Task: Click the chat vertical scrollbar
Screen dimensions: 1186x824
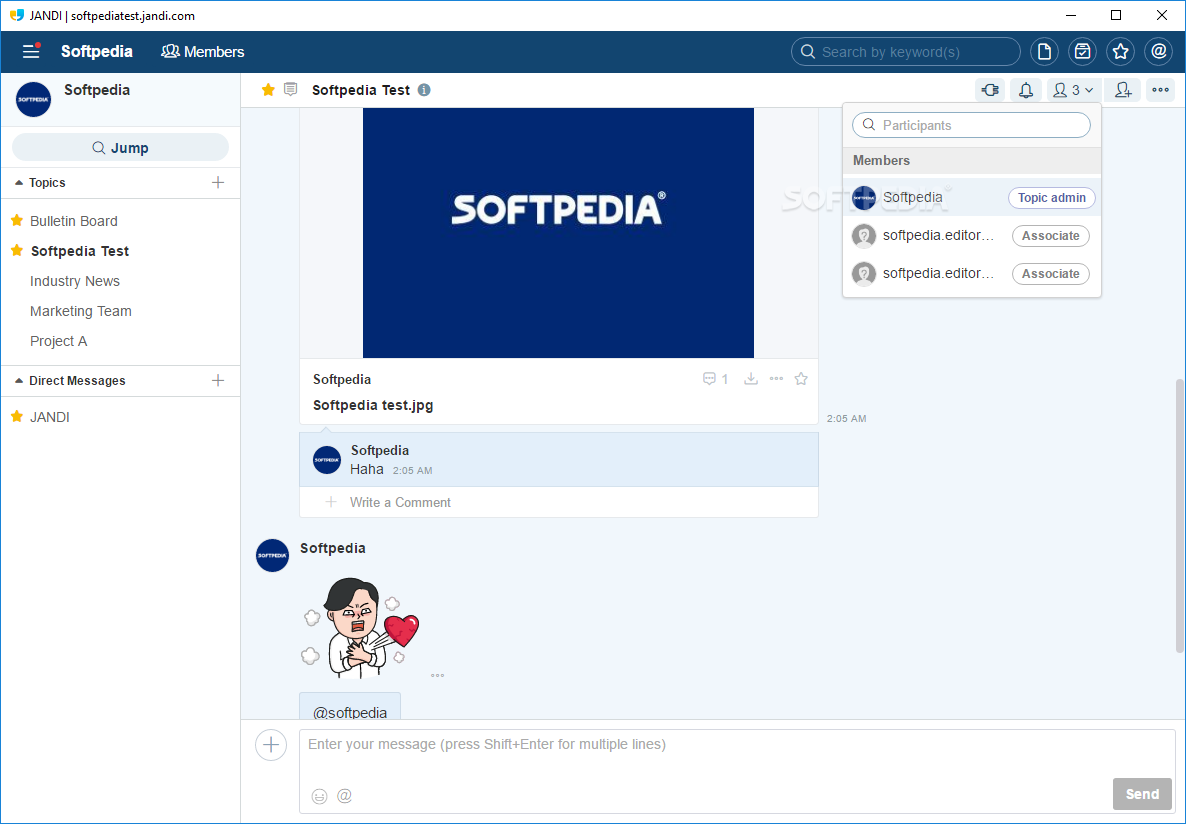Action: tap(1179, 515)
